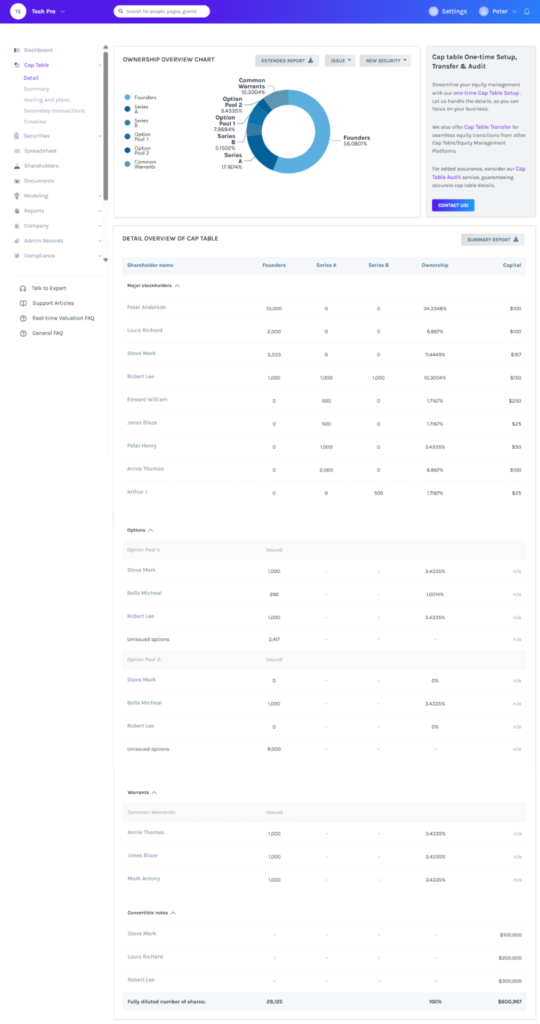
Task: Download the Summary Report
Action: coord(492,240)
